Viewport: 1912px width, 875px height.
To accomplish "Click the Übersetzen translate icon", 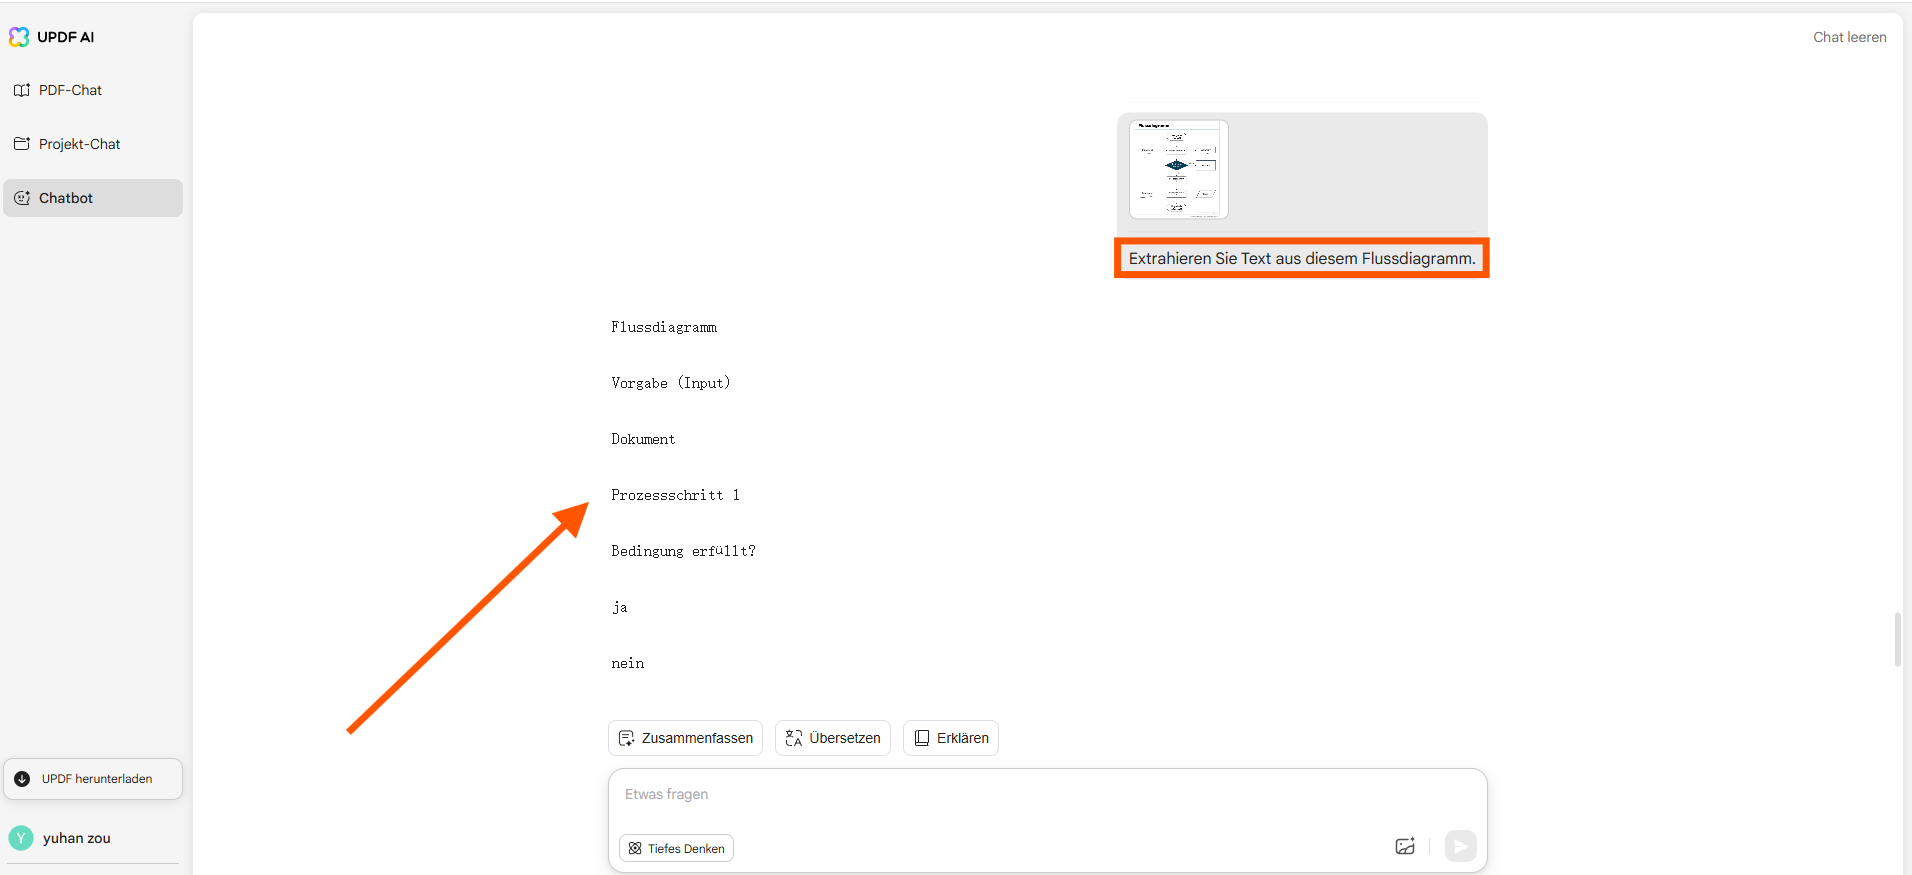I will [x=794, y=738].
